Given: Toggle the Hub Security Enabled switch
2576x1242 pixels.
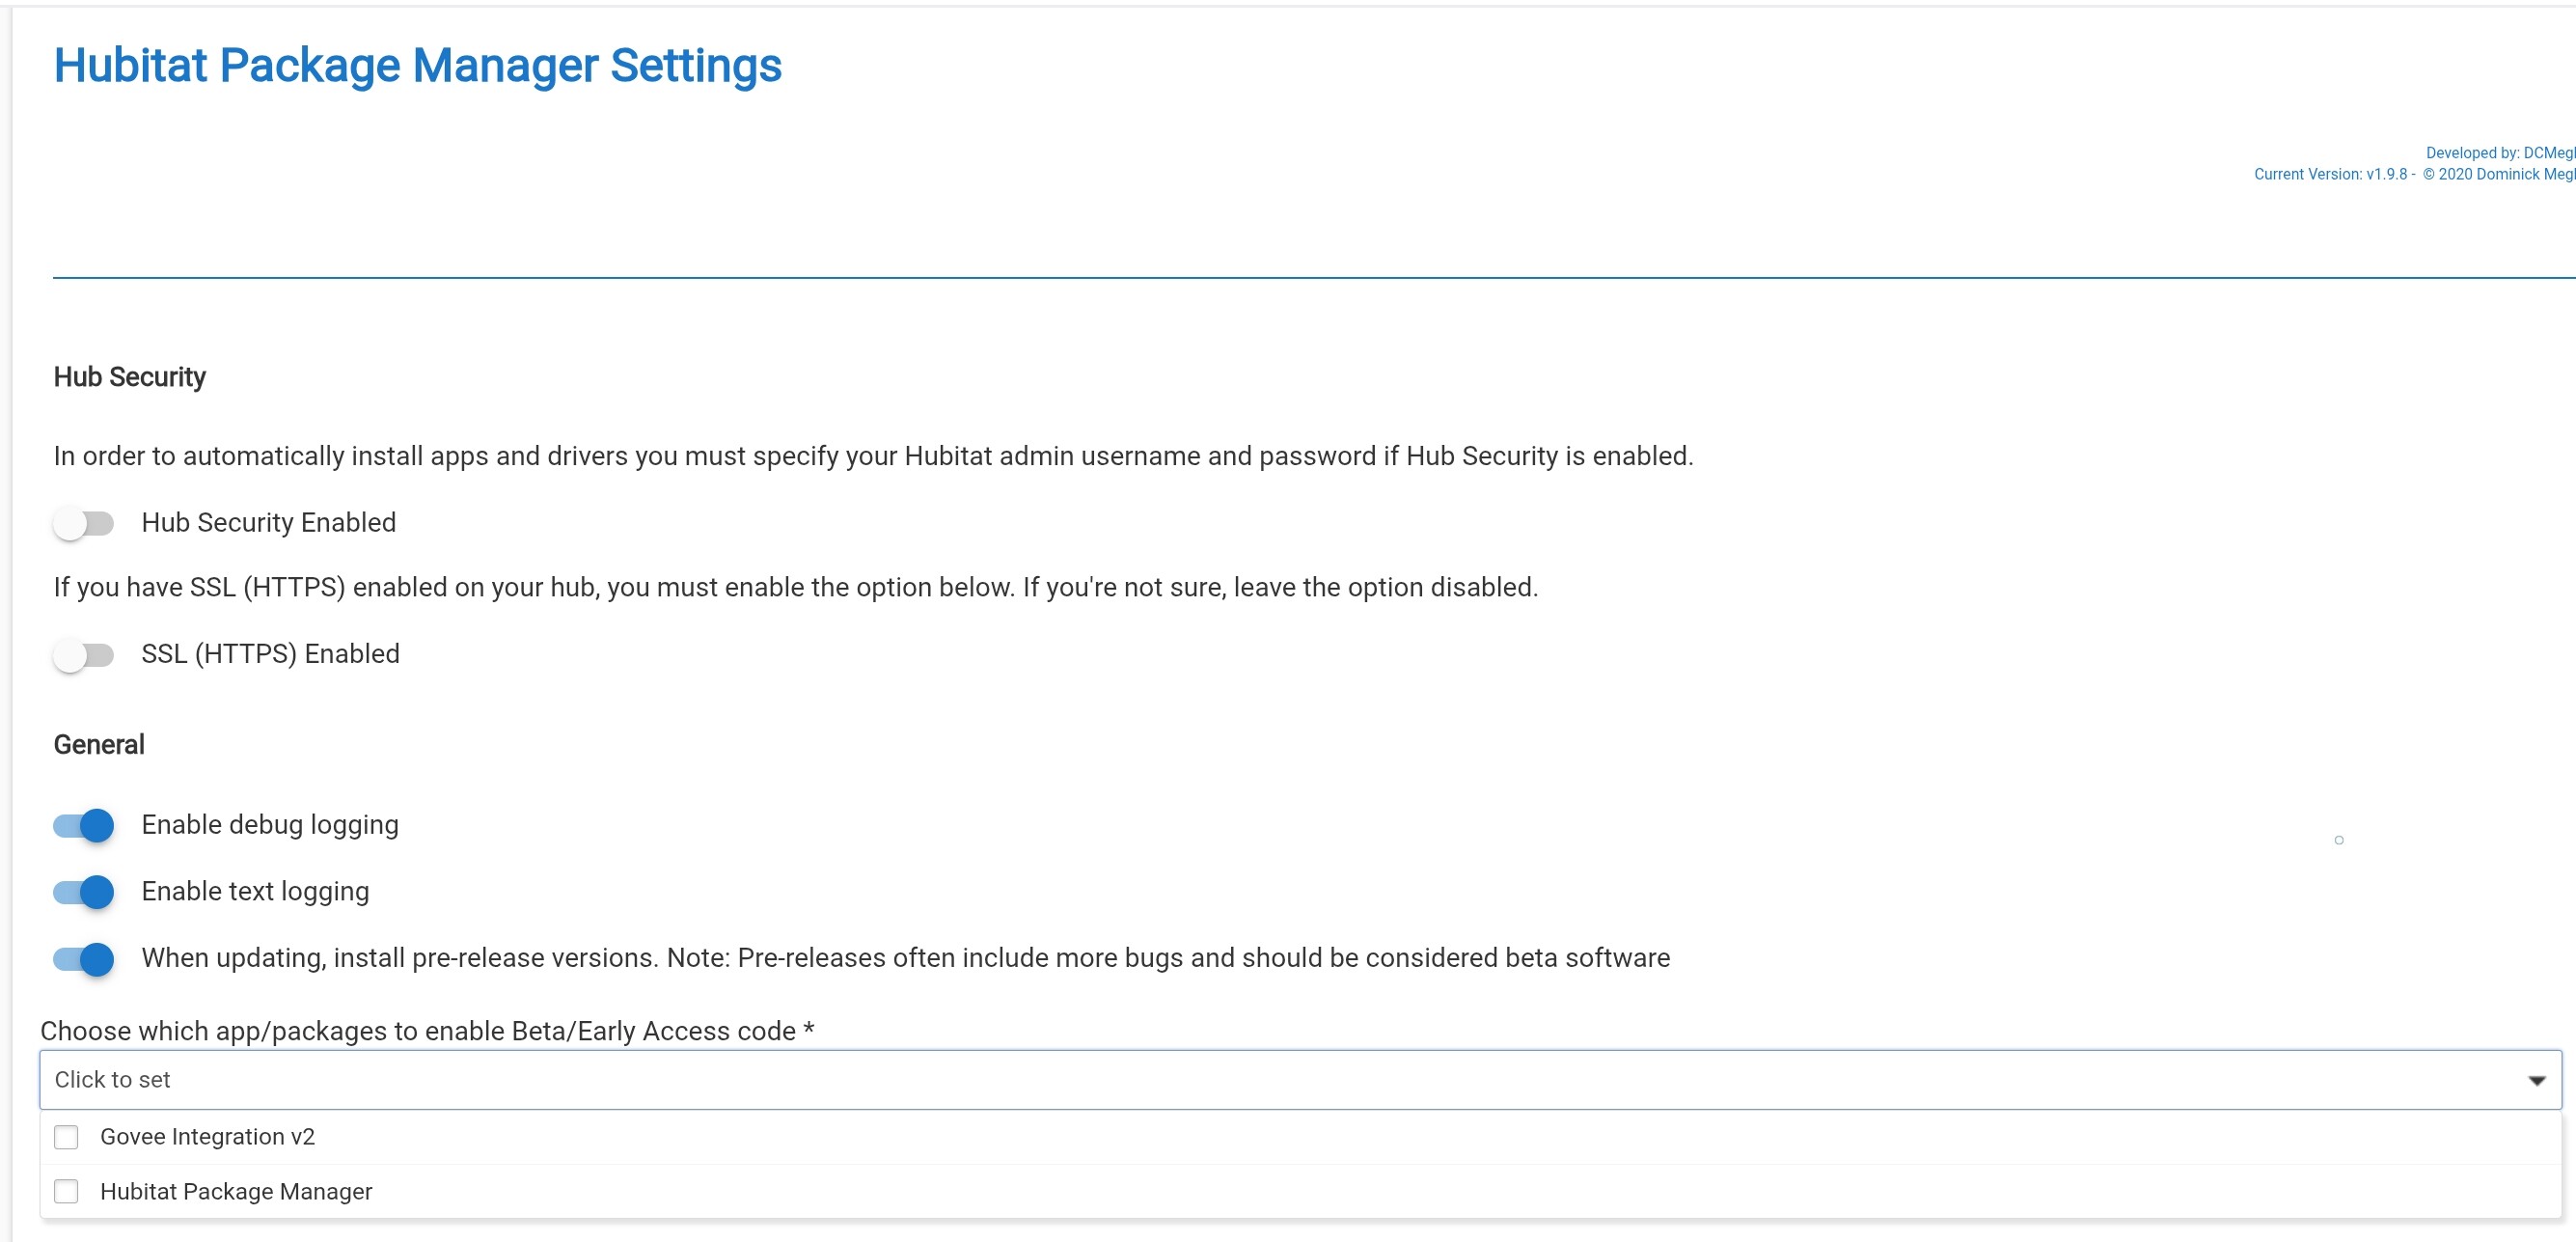Looking at the screenshot, I should tap(84, 523).
